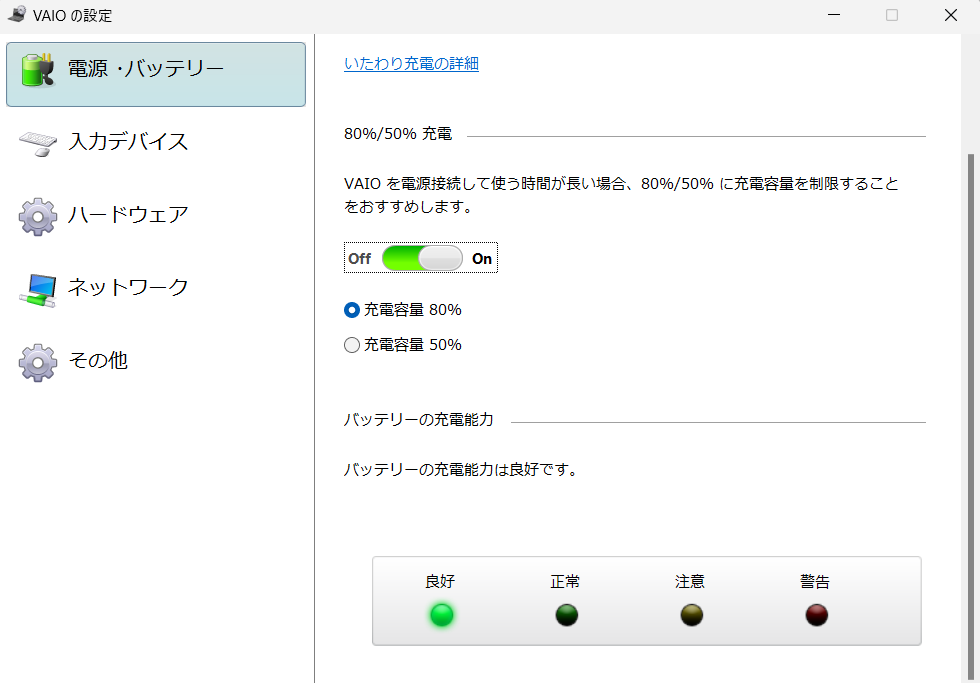Click the バッテリーの充電能力 section heading
This screenshot has height=683, width=980.
point(419,420)
